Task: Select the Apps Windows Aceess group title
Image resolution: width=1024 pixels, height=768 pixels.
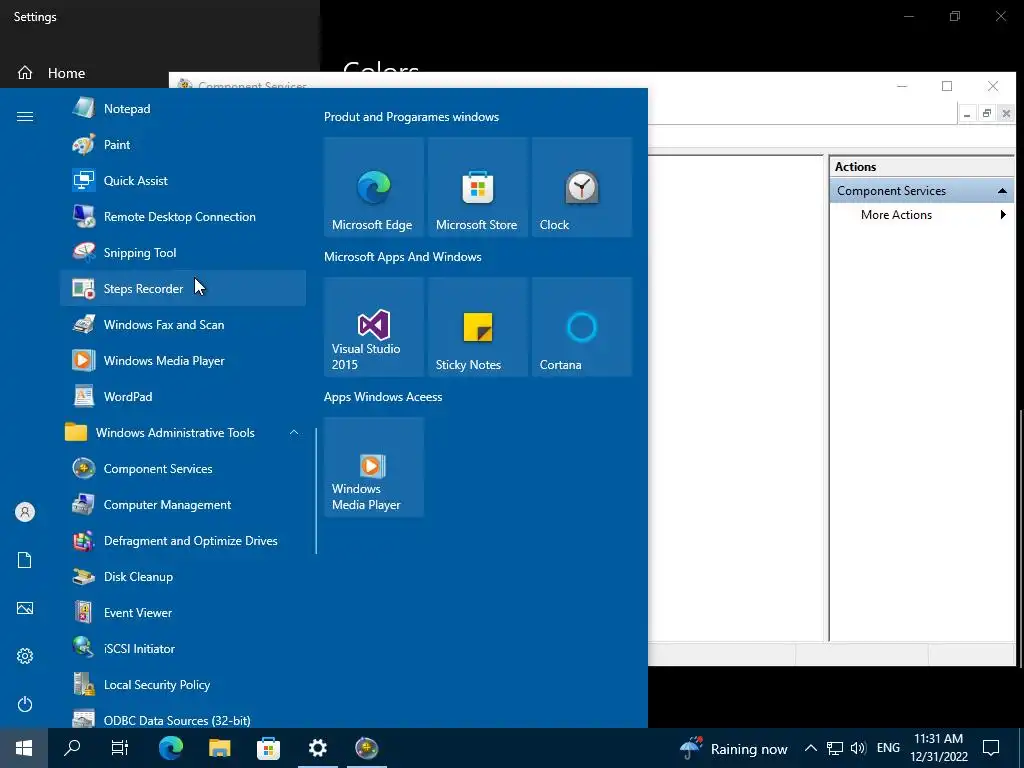Action: [x=383, y=396]
